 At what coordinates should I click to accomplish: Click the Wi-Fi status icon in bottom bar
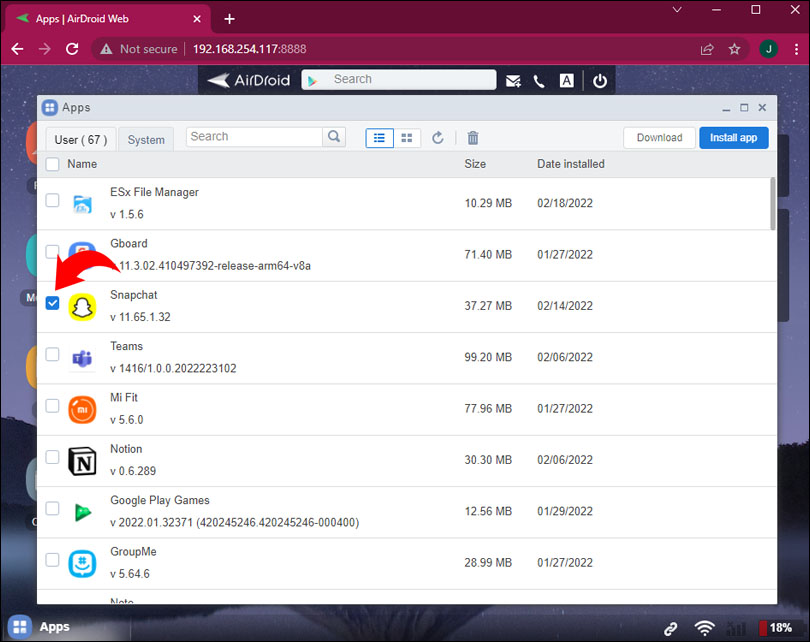pos(704,628)
